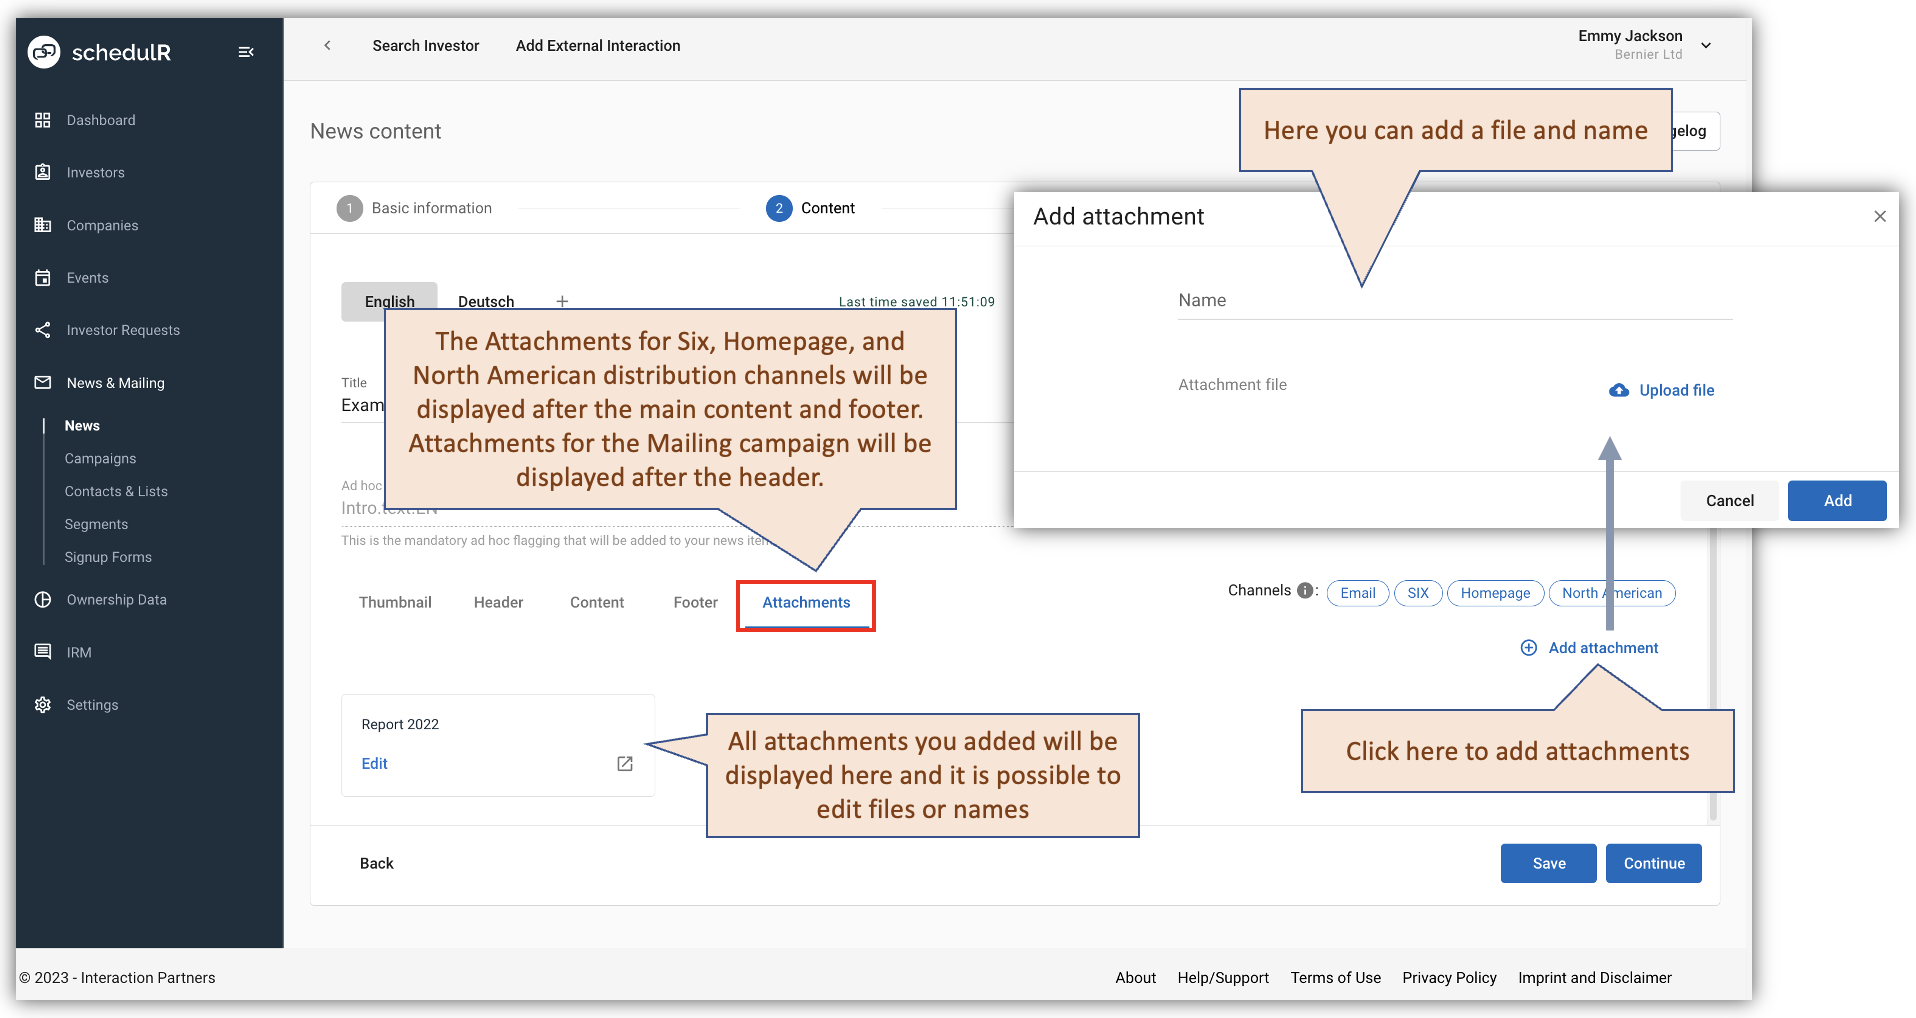Cancel the Add attachment dialog
Image resolution: width=1916 pixels, height=1018 pixels.
1729,500
